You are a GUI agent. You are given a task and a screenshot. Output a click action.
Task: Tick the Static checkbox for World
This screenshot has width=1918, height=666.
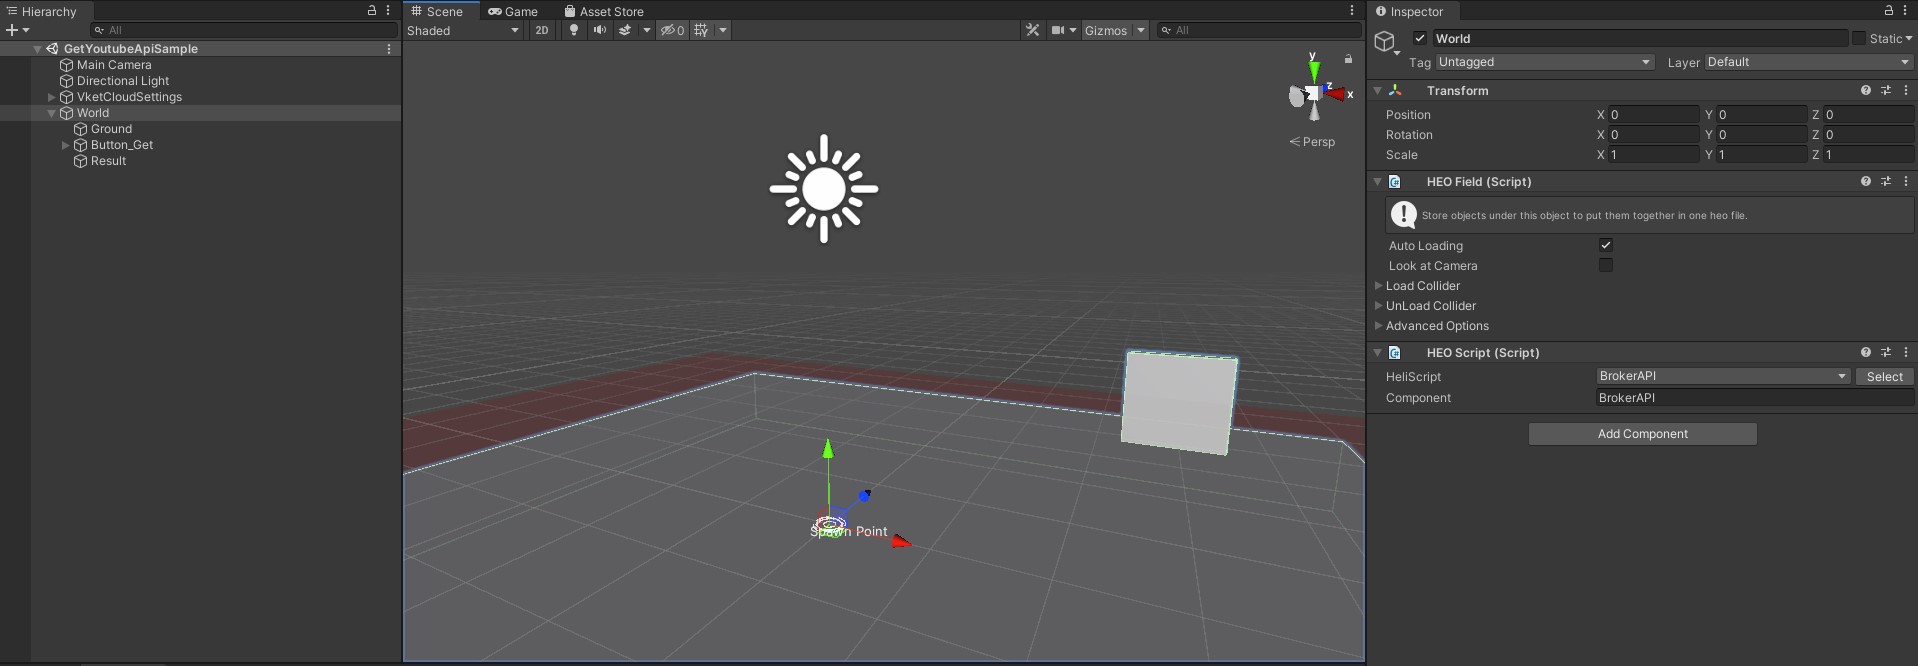pos(1859,38)
